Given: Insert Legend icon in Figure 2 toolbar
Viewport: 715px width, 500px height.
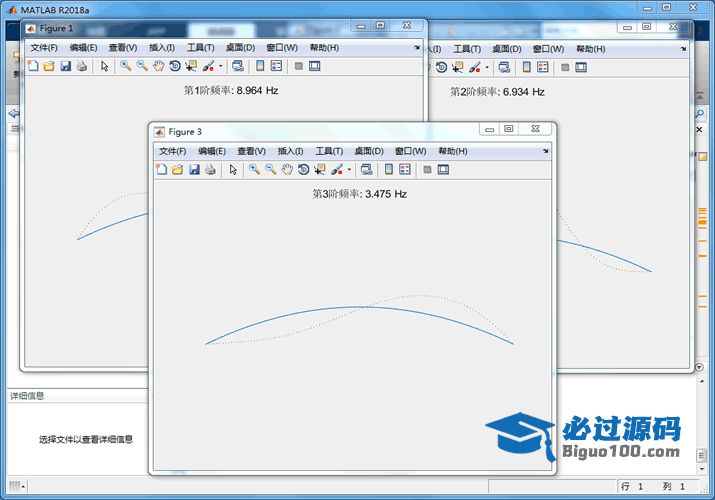Looking at the screenshot, I should [x=543, y=67].
